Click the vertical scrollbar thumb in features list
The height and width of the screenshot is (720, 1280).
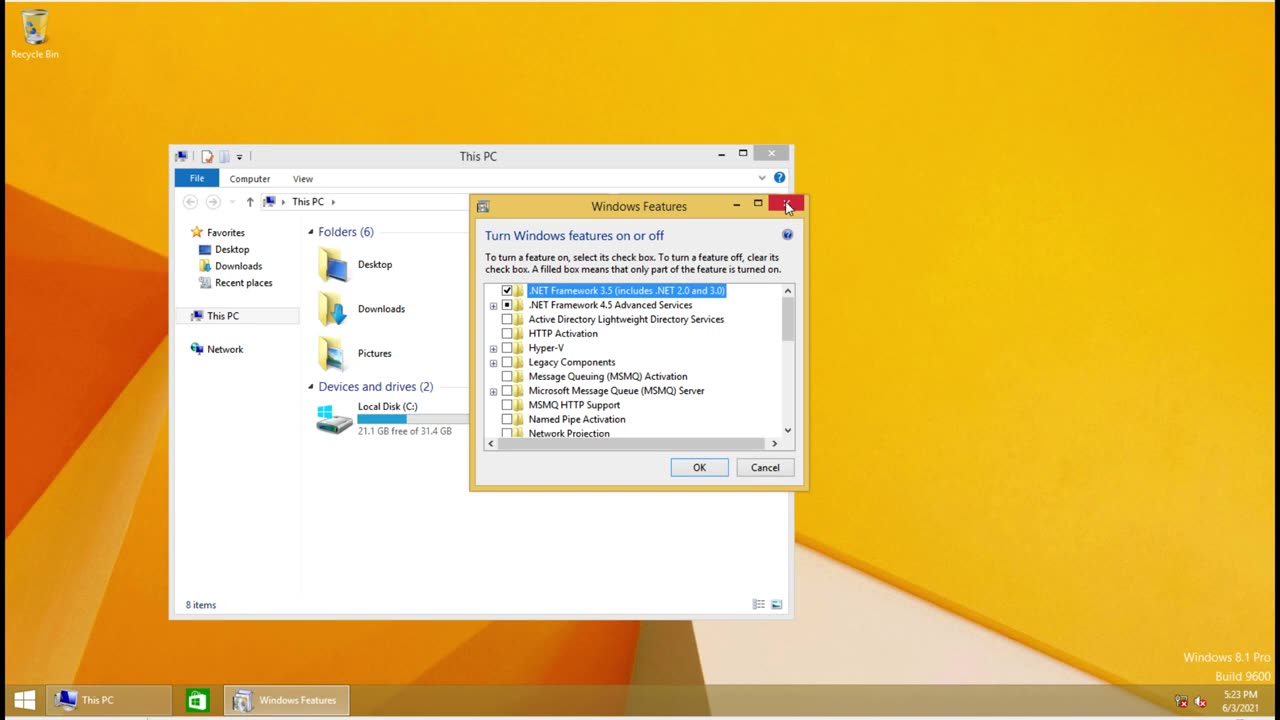pyautogui.click(x=788, y=320)
